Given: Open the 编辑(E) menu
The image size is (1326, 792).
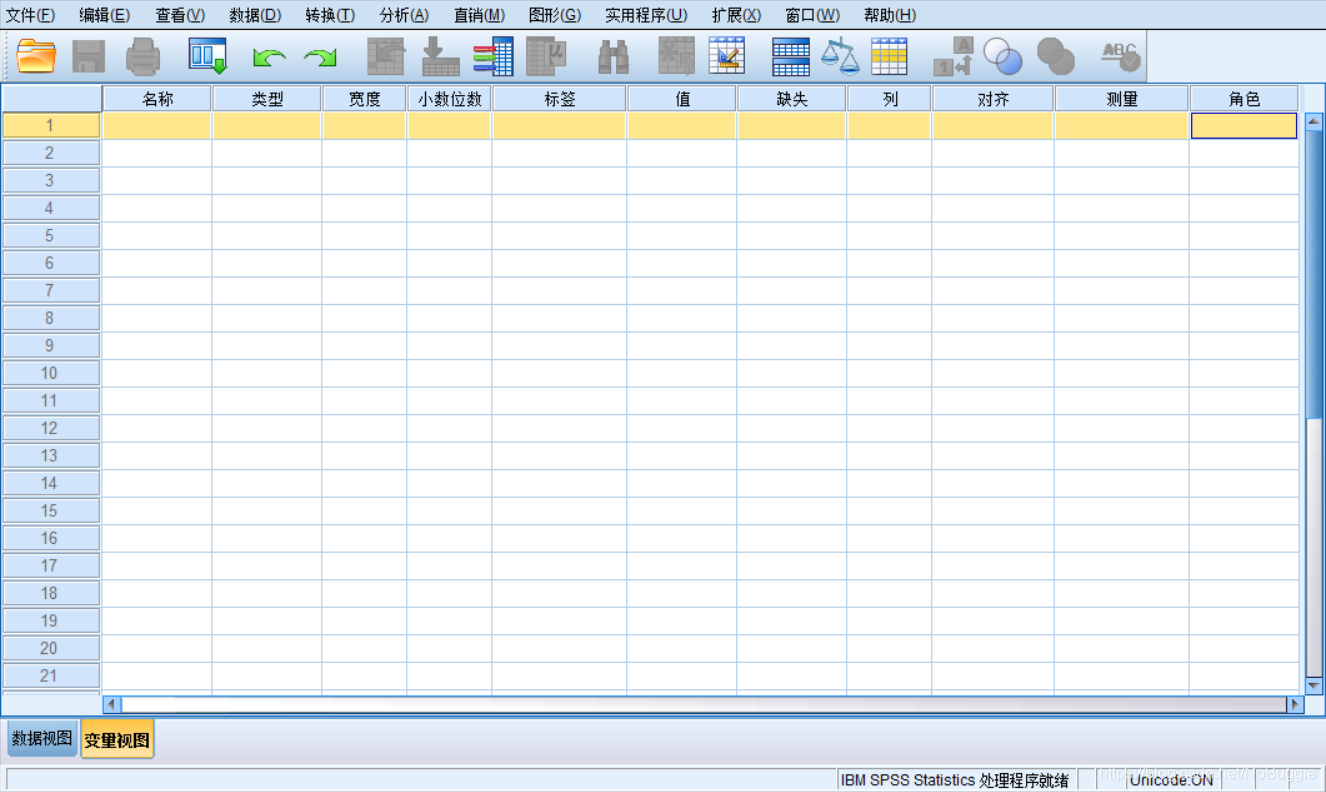Looking at the screenshot, I should pos(105,15).
